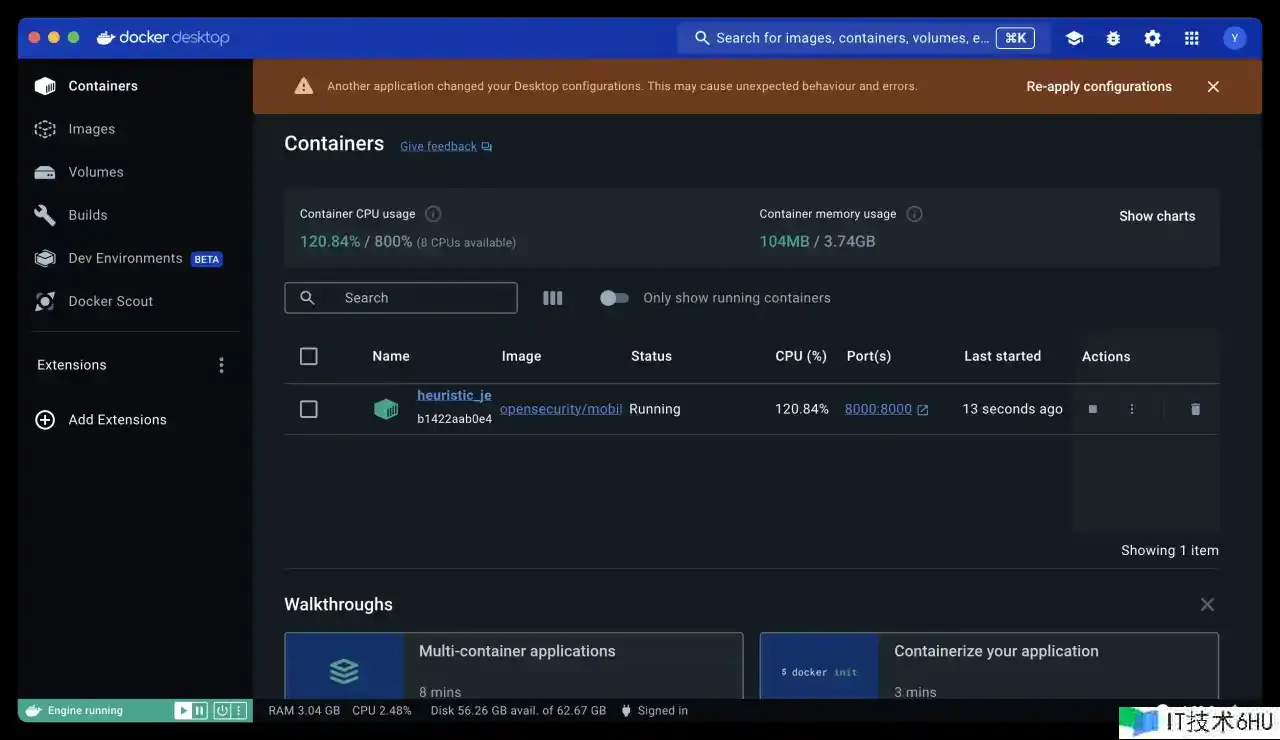
Task: Click the search bar for images and containers
Action: pos(864,38)
